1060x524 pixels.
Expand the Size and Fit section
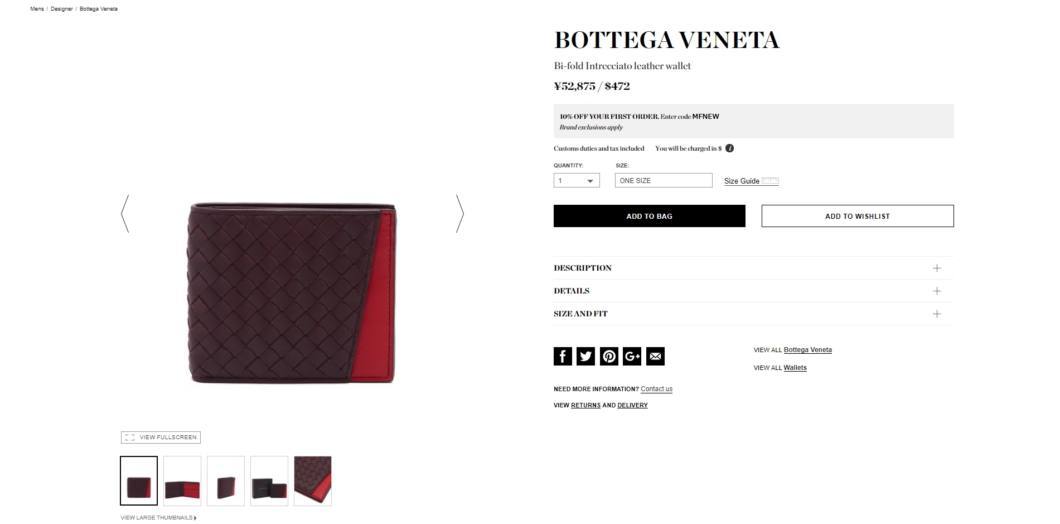tap(753, 314)
